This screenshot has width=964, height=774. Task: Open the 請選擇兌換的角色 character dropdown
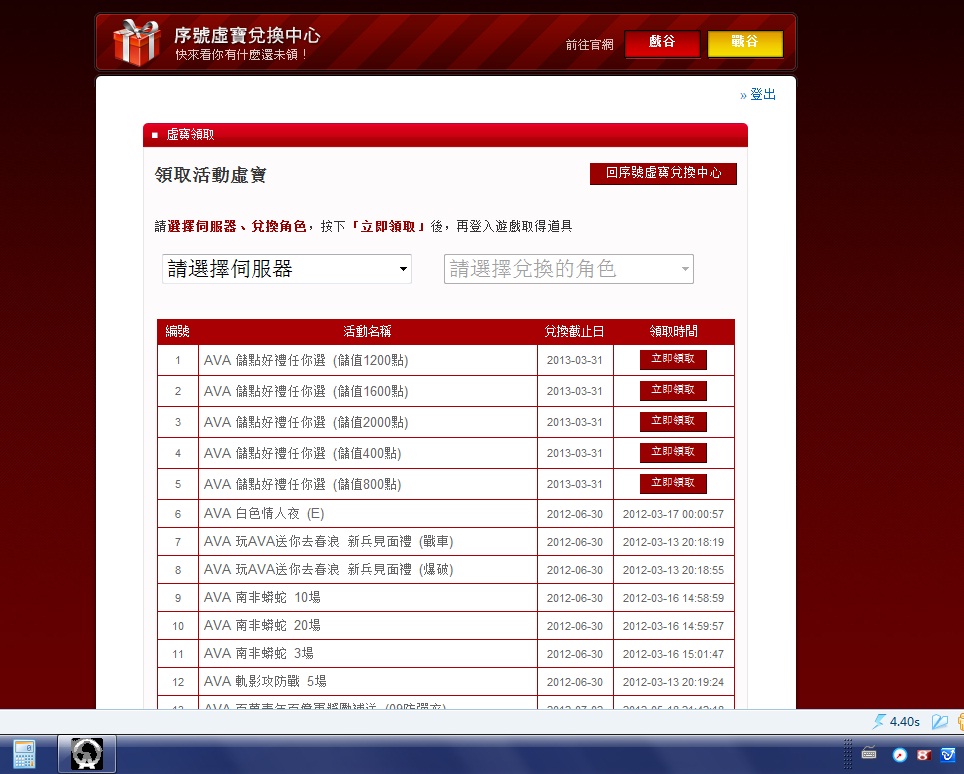569,269
